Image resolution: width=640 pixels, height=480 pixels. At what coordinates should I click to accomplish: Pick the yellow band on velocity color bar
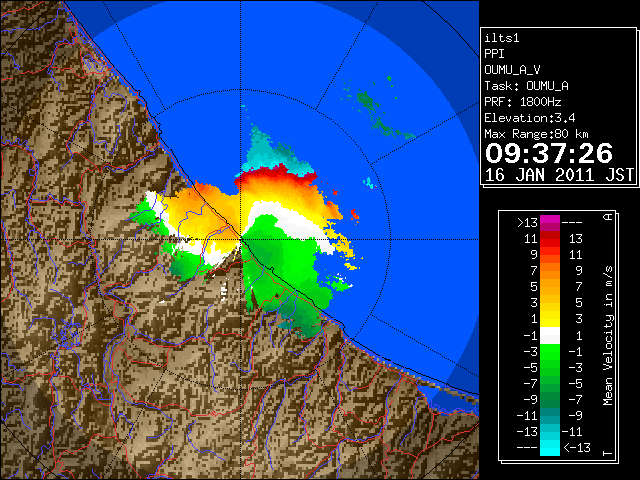(550, 320)
